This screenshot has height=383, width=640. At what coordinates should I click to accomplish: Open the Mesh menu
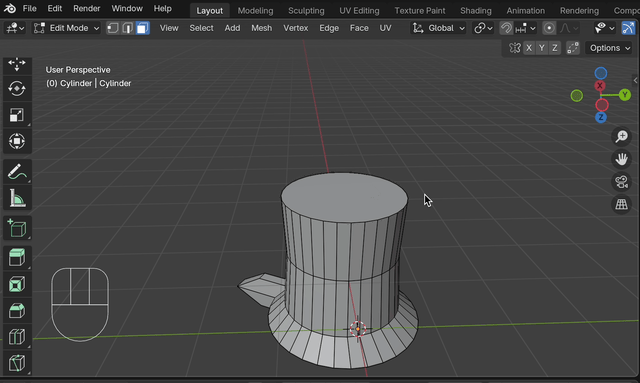[x=262, y=28]
